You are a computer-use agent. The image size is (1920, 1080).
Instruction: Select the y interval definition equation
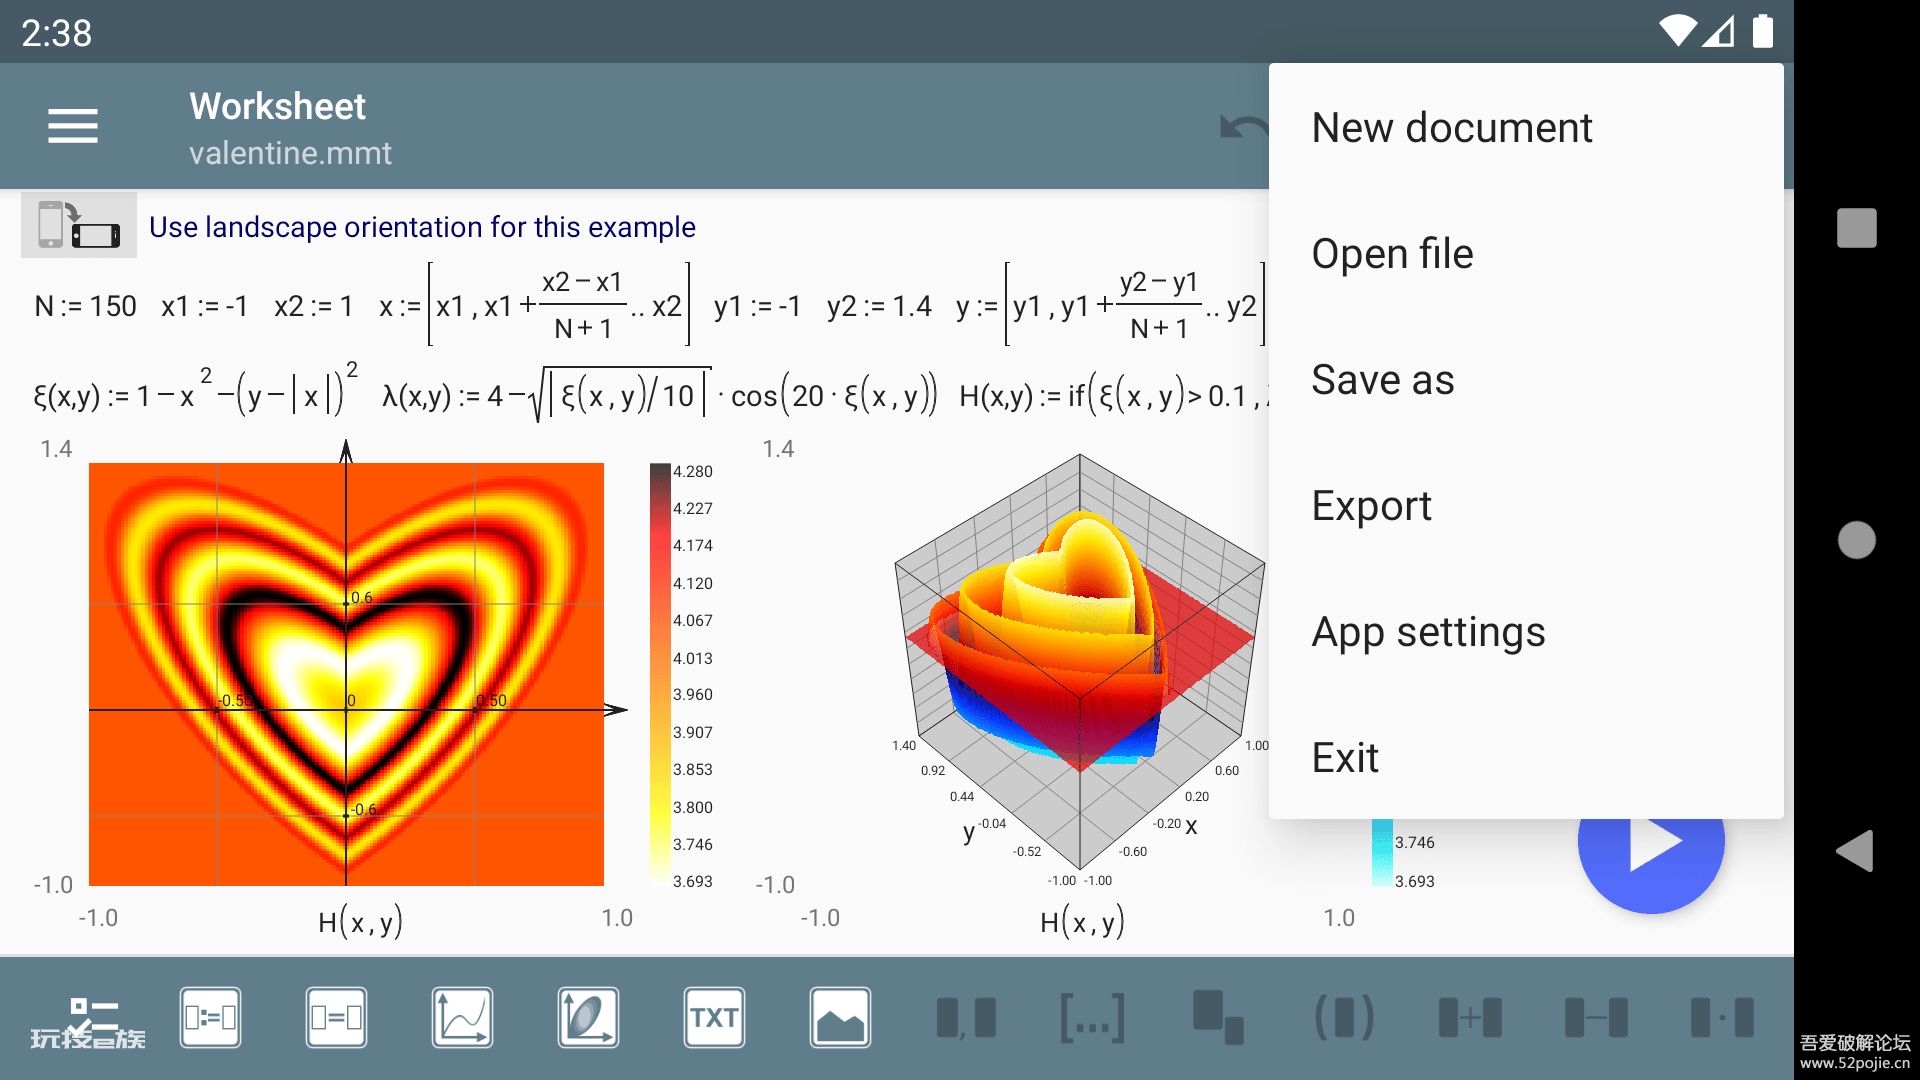[x=1110, y=304]
